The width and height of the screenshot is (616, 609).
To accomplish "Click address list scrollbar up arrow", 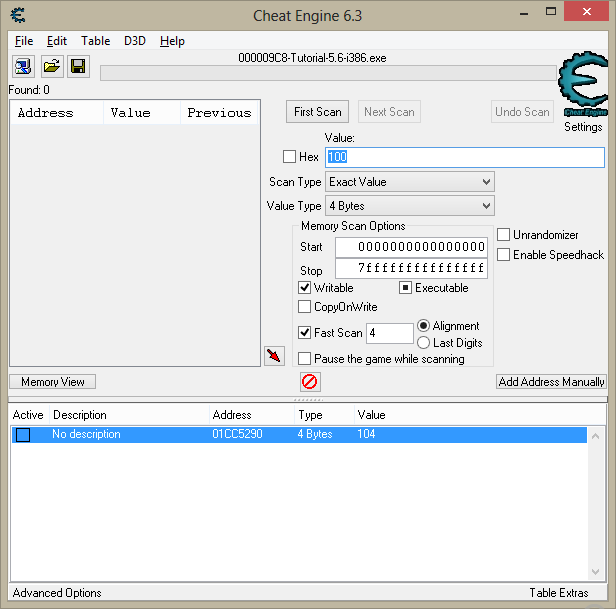I will click(x=596, y=436).
